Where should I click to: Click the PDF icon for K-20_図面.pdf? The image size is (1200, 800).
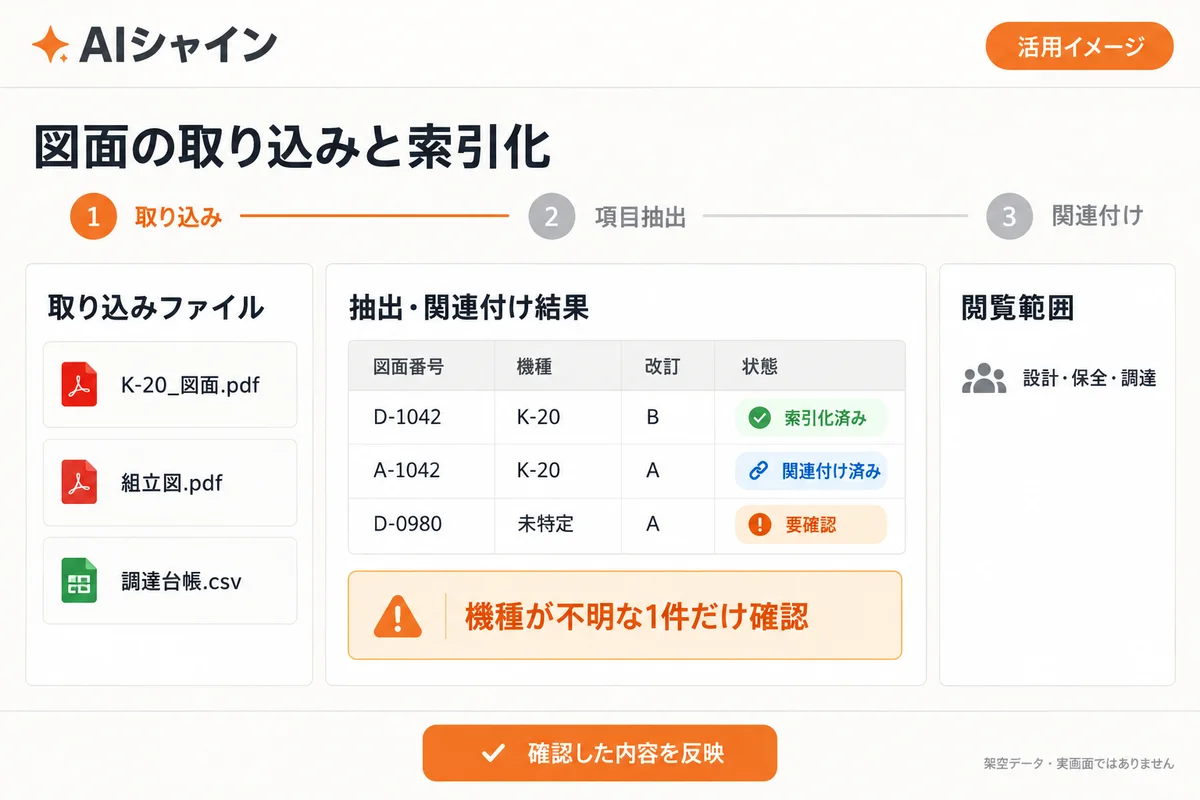[x=79, y=385]
